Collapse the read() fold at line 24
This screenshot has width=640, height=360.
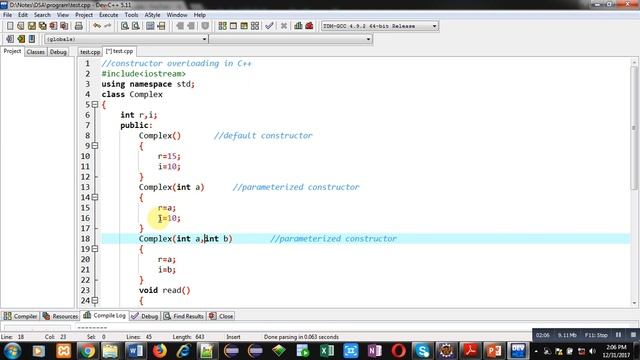[x=95, y=300]
